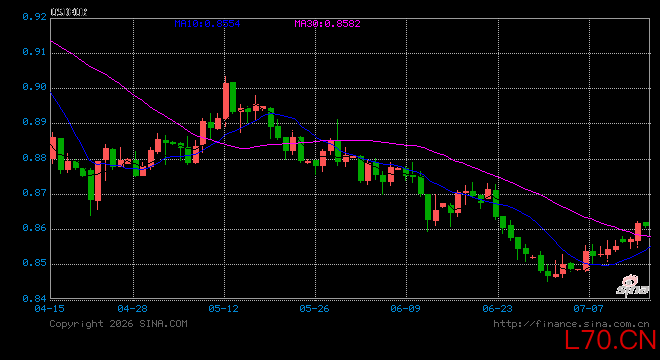Viewport: 660px width, 360px height.
Task: Click the 04-15 date label
Action: pyautogui.click(x=50, y=309)
